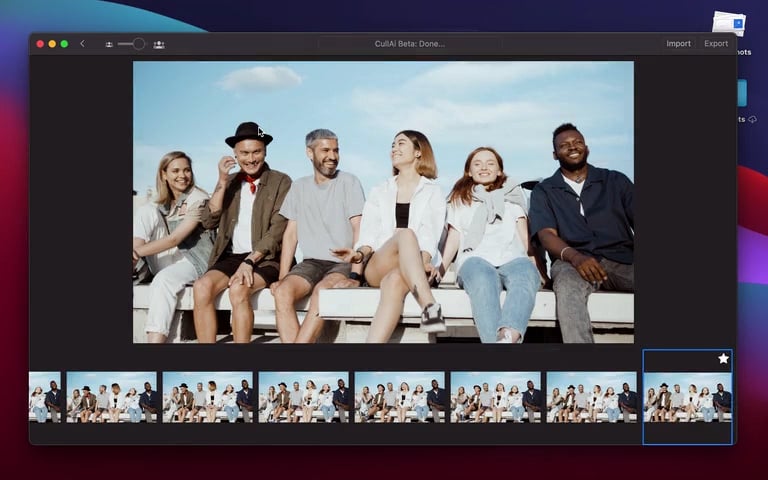768x480 pixels.
Task: Click the cloud download icon on desktop
Action: 752,119
